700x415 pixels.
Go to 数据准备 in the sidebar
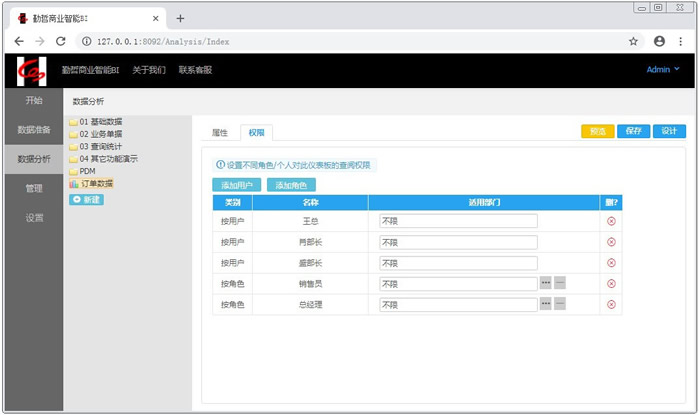(34, 129)
